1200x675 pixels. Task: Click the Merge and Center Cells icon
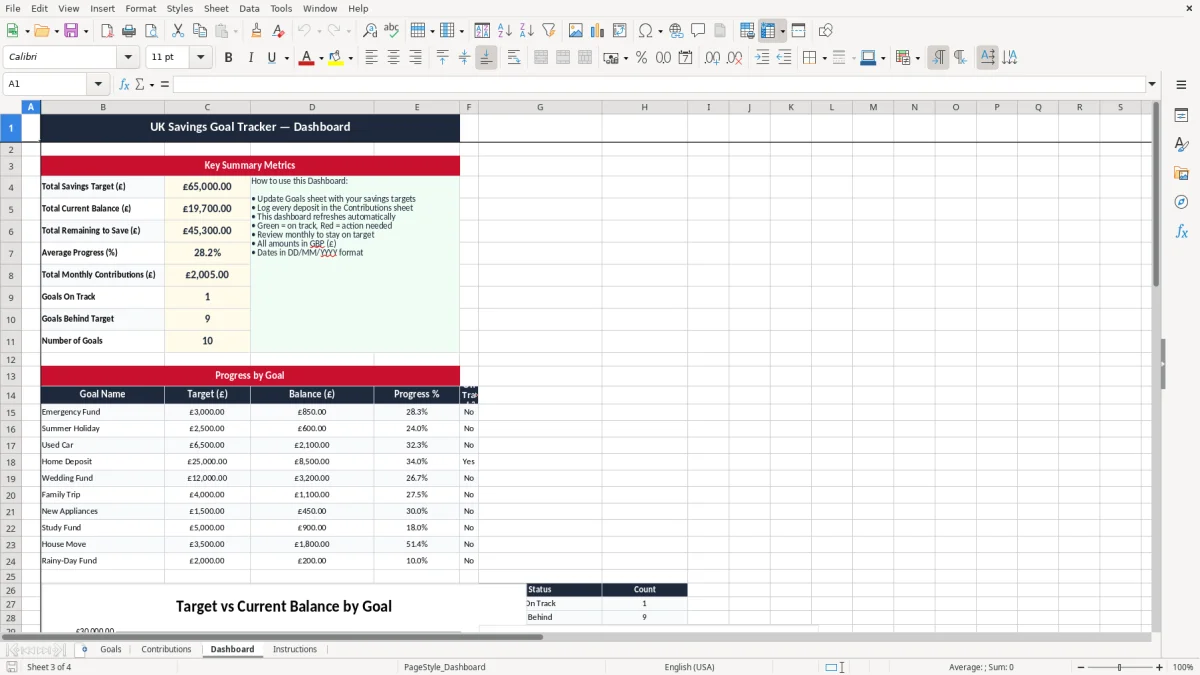click(541, 58)
